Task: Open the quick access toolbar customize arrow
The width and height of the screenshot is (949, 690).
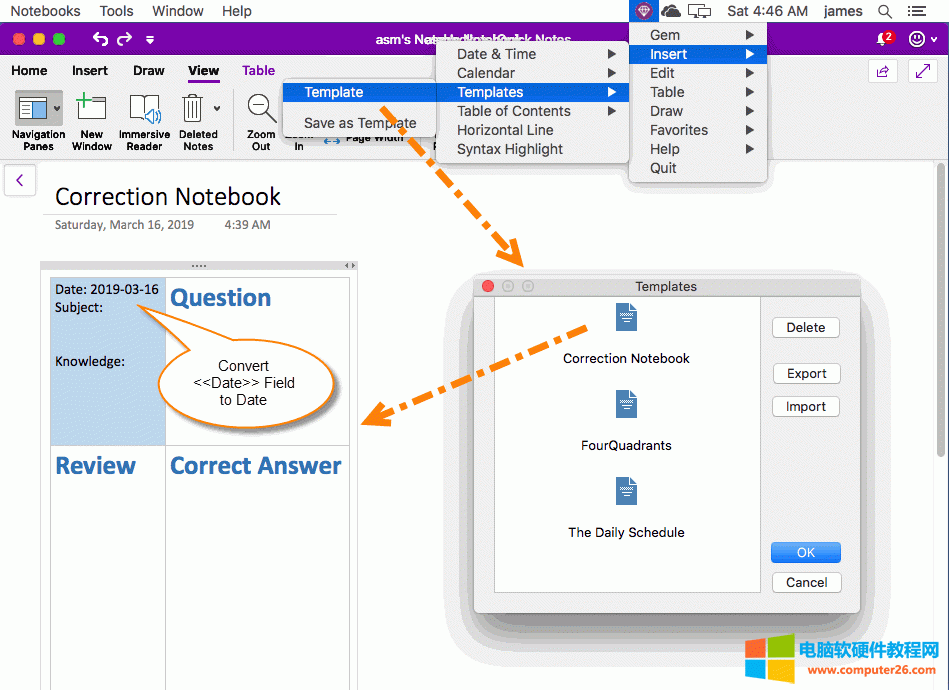Action: 150,40
